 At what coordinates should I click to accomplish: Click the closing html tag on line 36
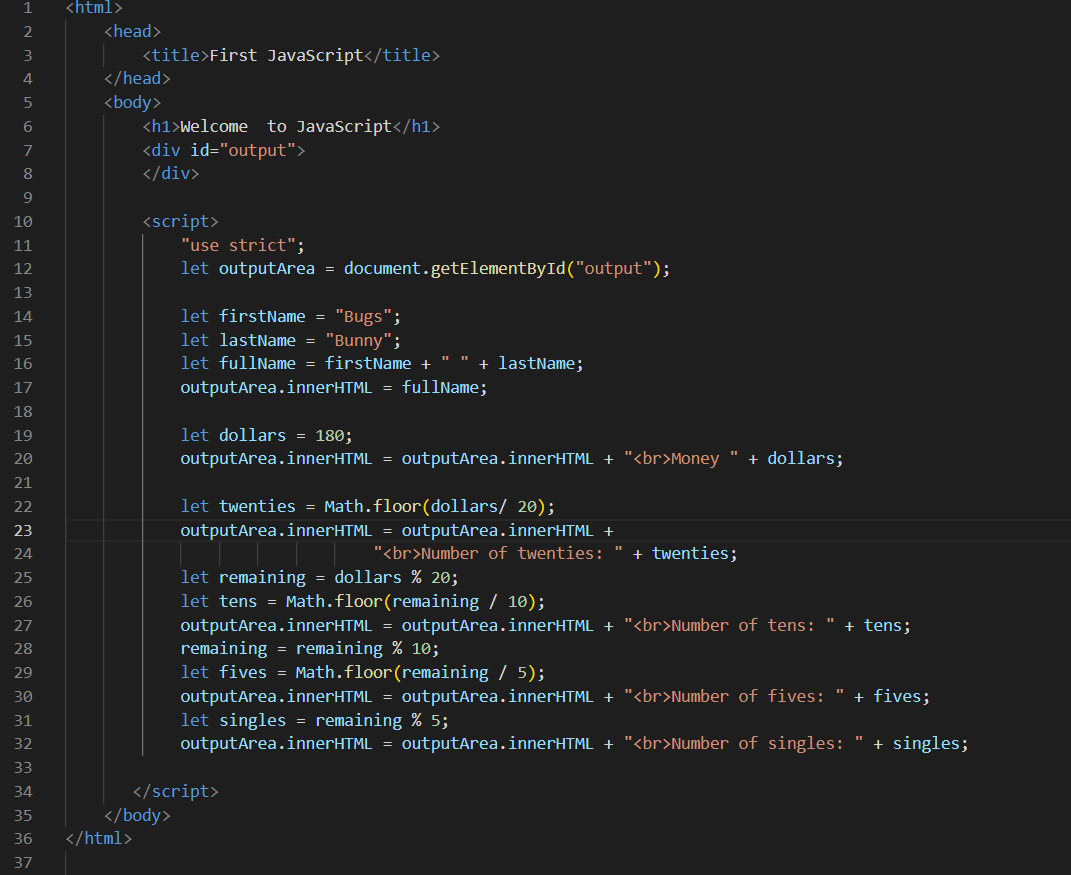(97, 838)
